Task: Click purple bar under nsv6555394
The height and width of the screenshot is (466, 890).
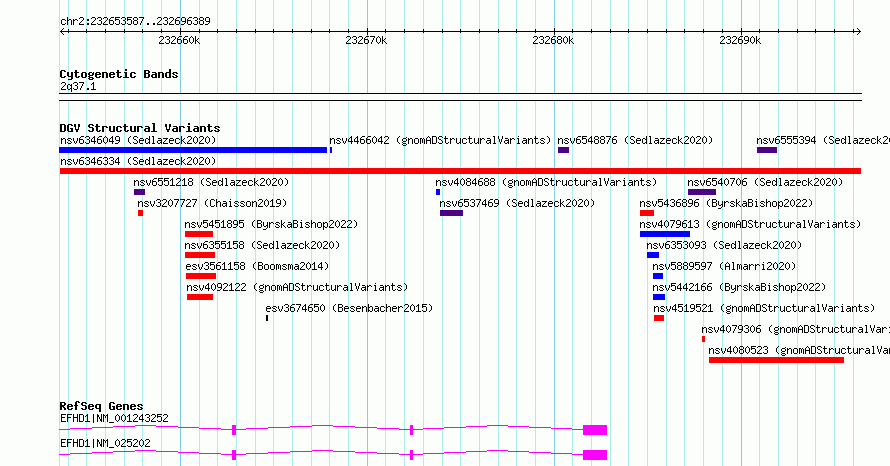Action: tap(767, 150)
